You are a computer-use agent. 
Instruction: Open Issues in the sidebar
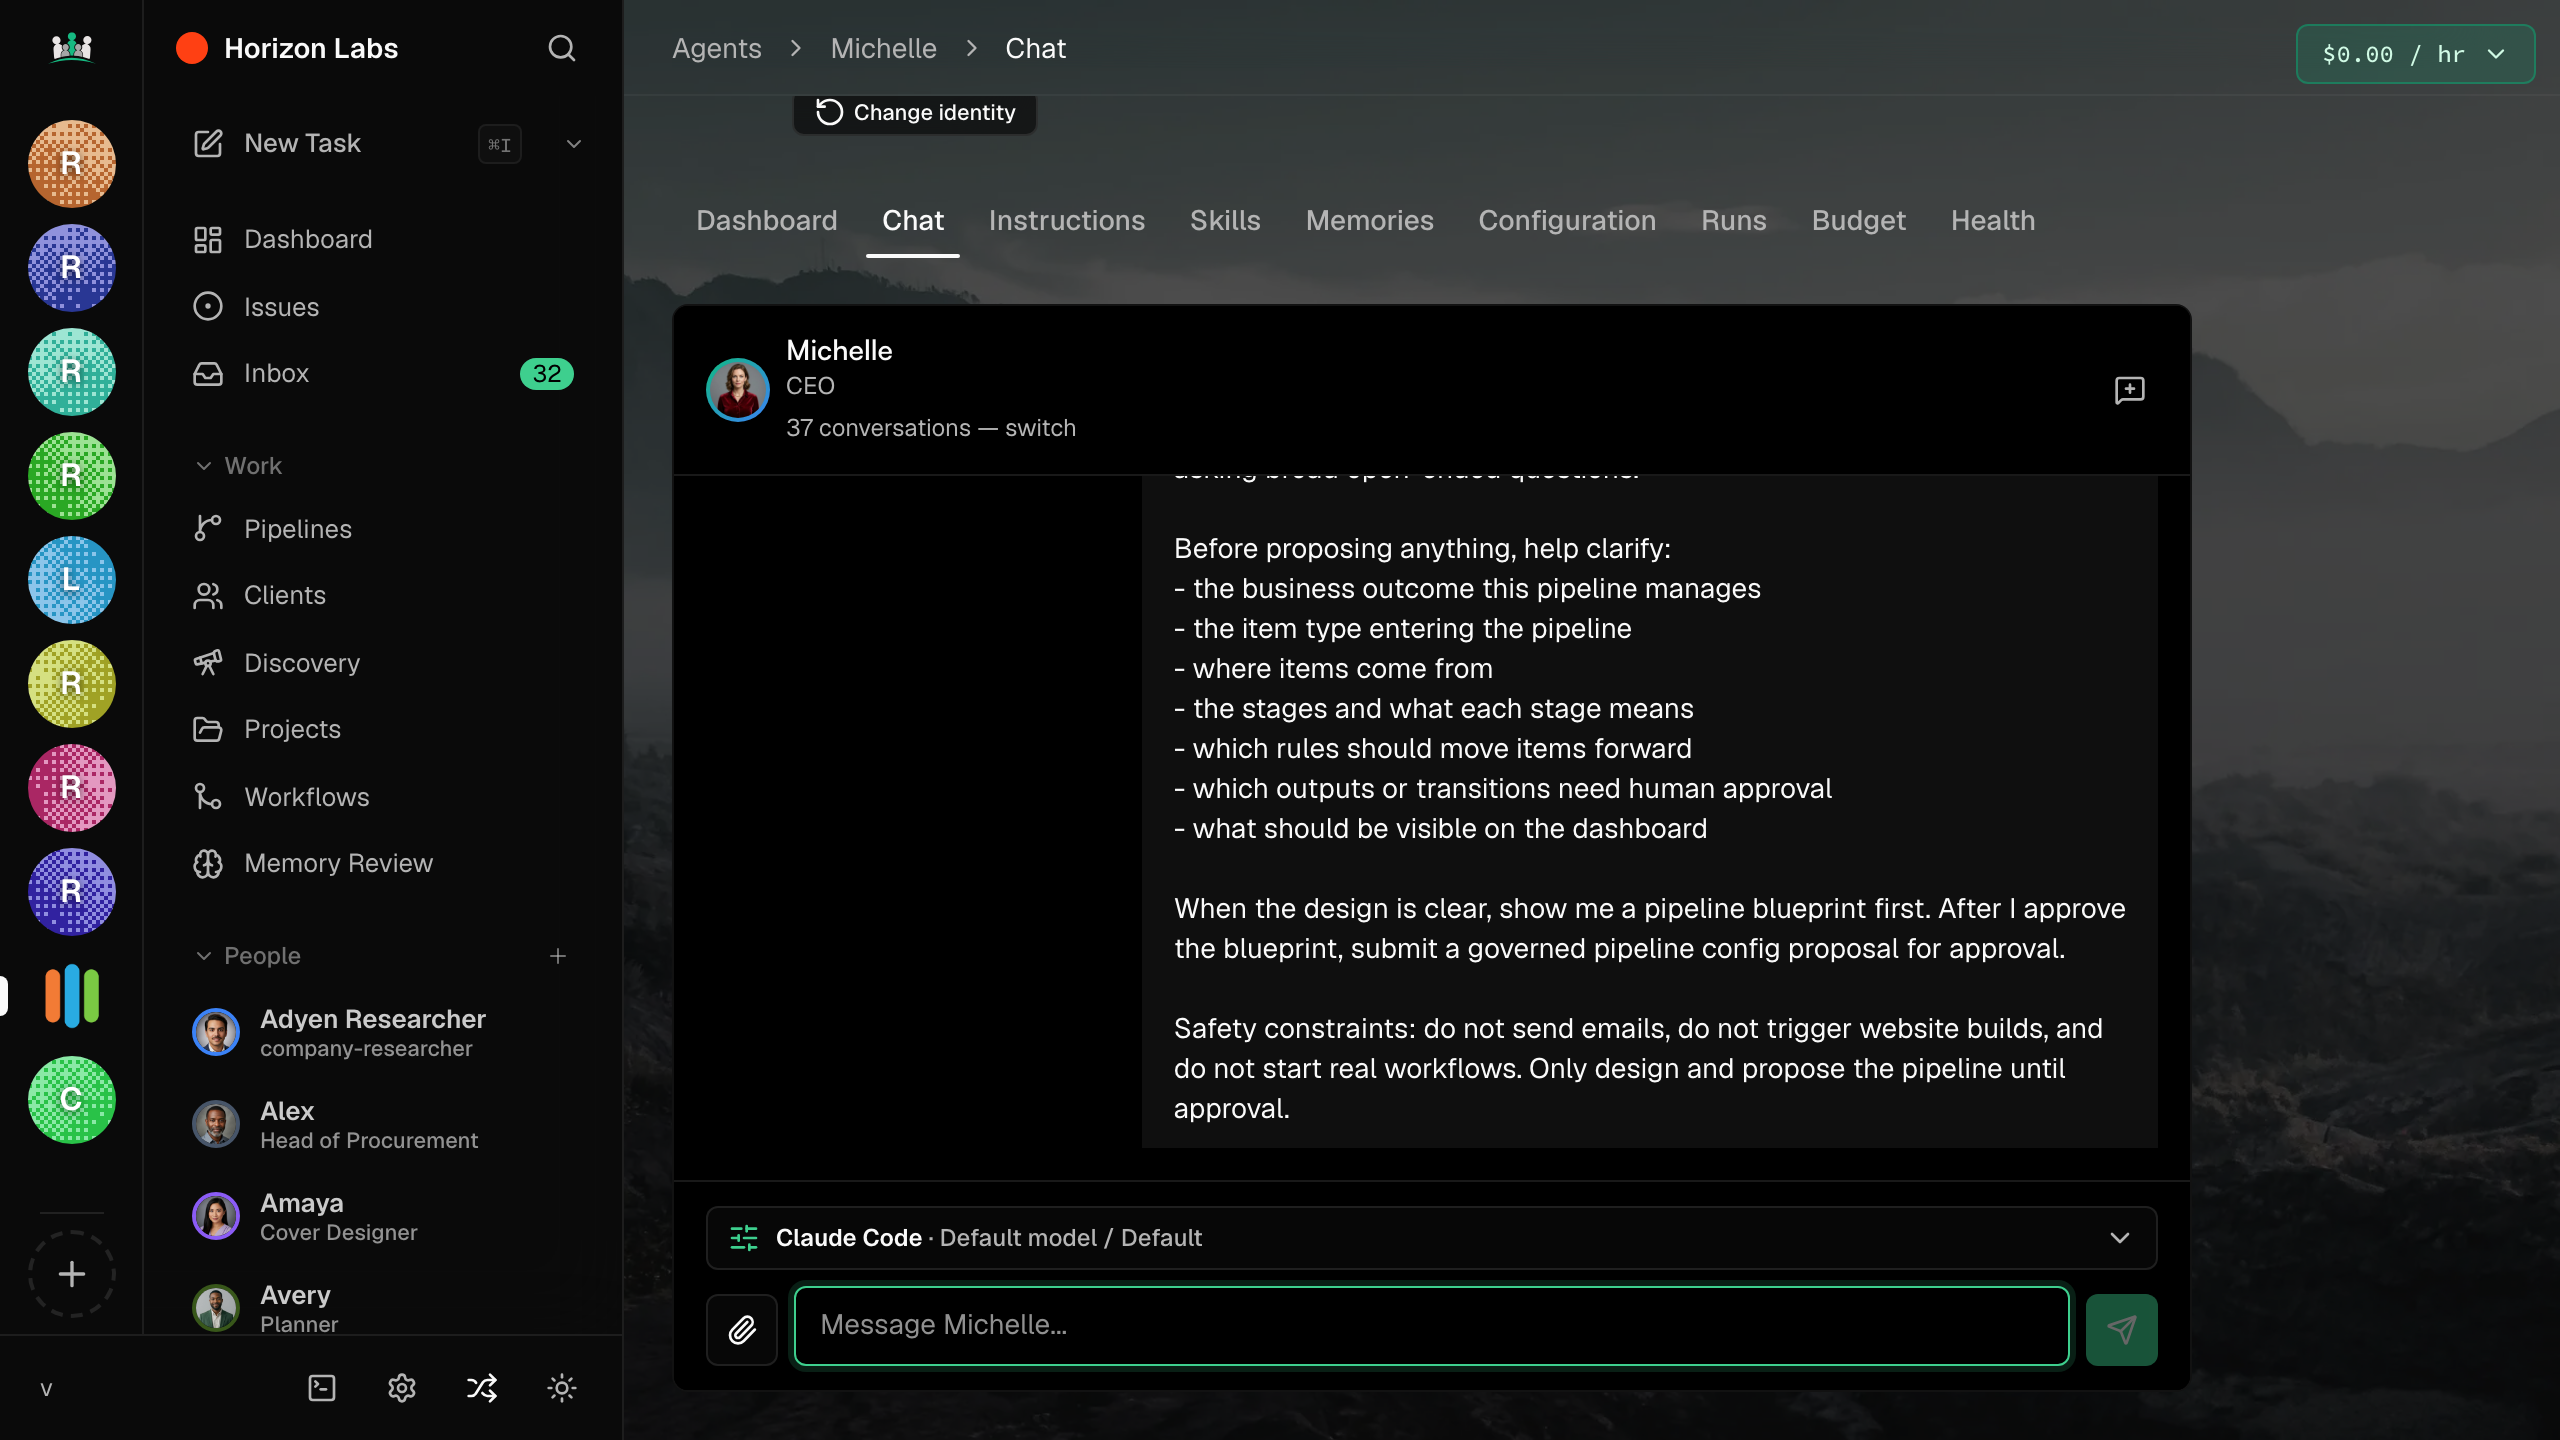[383, 307]
